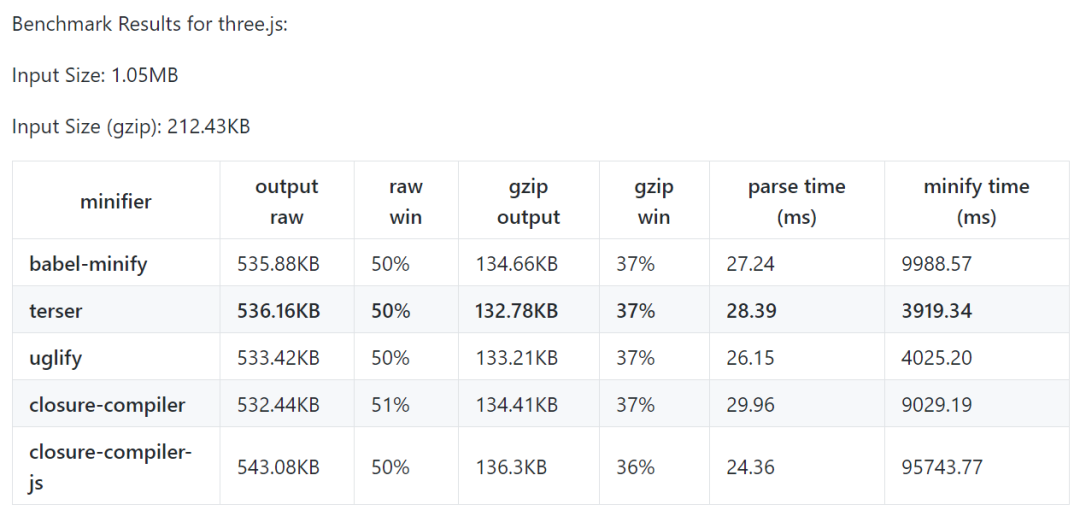Select the uglify row label
This screenshot has width=1080, height=522.
coord(56,358)
